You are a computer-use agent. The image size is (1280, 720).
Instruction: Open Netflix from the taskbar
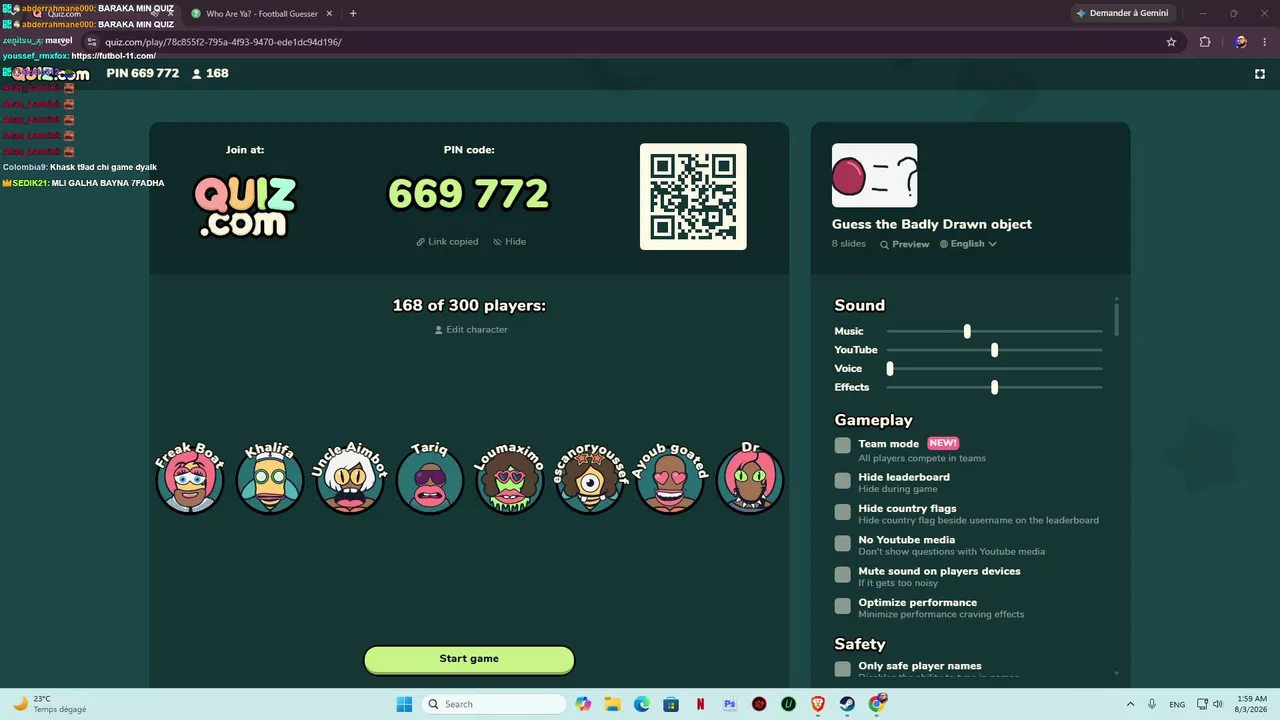[x=701, y=704]
